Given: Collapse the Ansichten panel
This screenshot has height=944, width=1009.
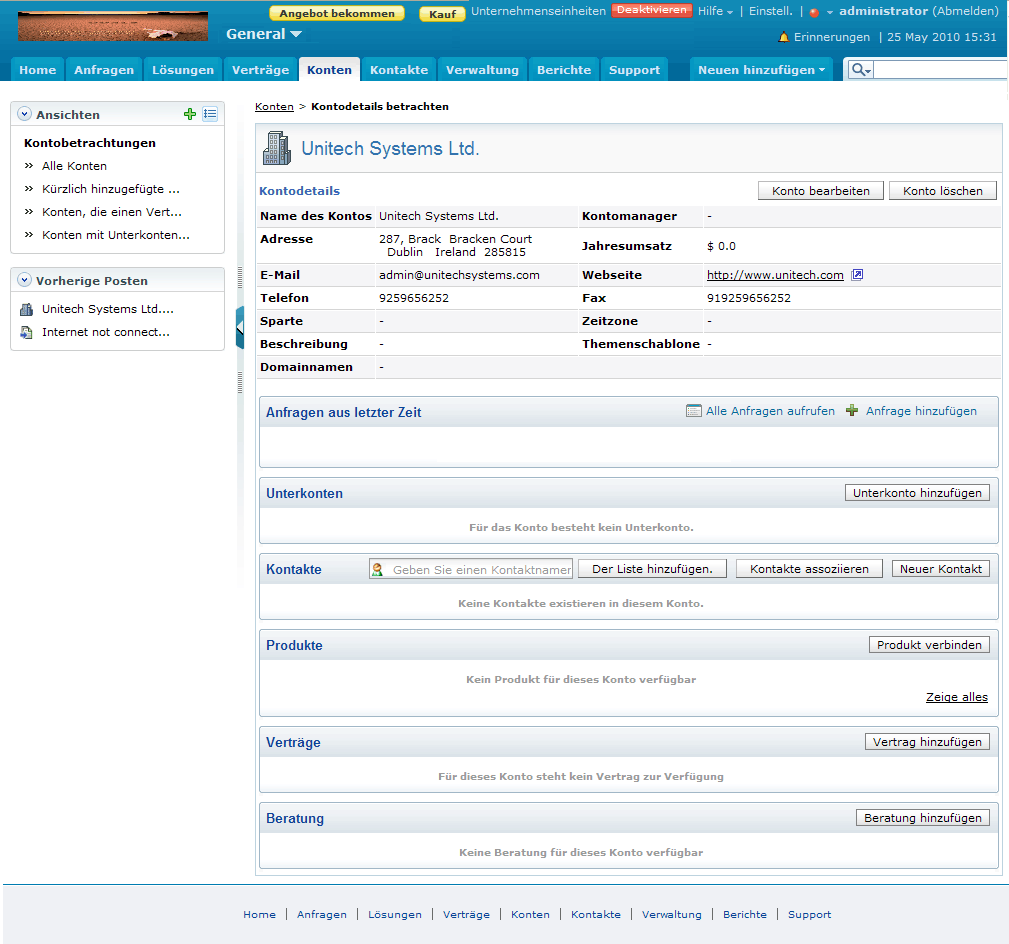Looking at the screenshot, I should [x=24, y=114].
